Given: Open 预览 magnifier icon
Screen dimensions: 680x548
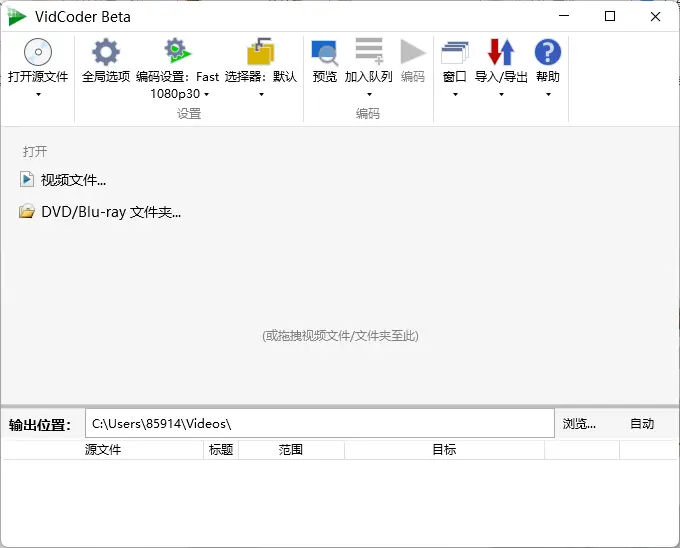Looking at the screenshot, I should coord(325,52).
